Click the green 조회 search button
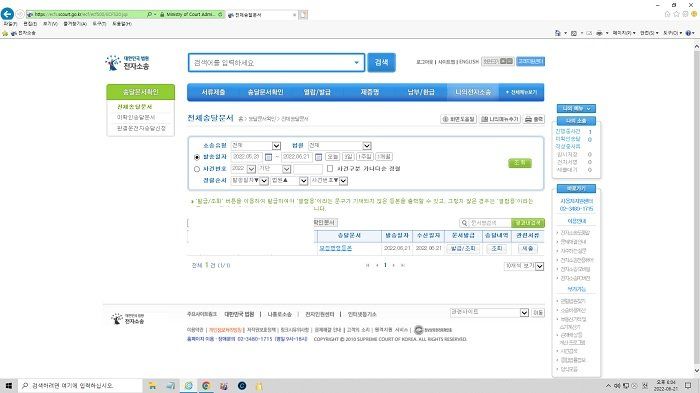Image resolution: width=700 pixels, height=393 pixels. click(x=520, y=163)
